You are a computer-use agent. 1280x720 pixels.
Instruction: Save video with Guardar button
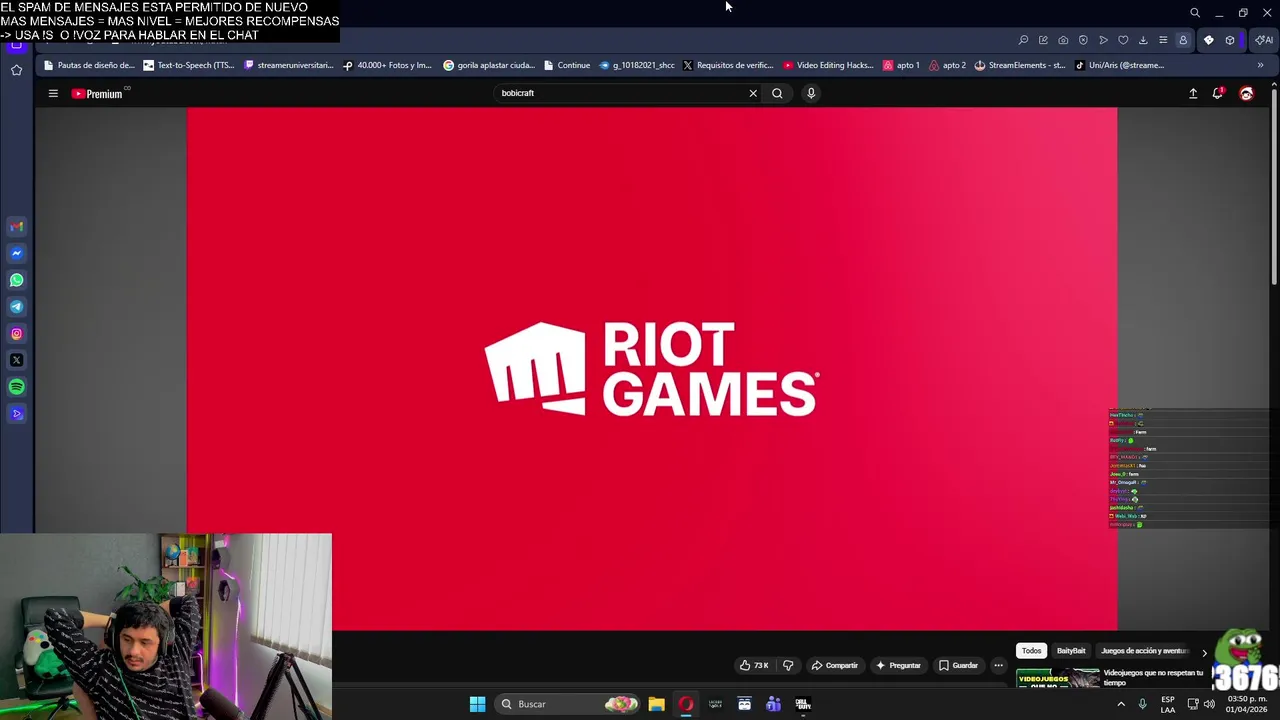click(958, 666)
